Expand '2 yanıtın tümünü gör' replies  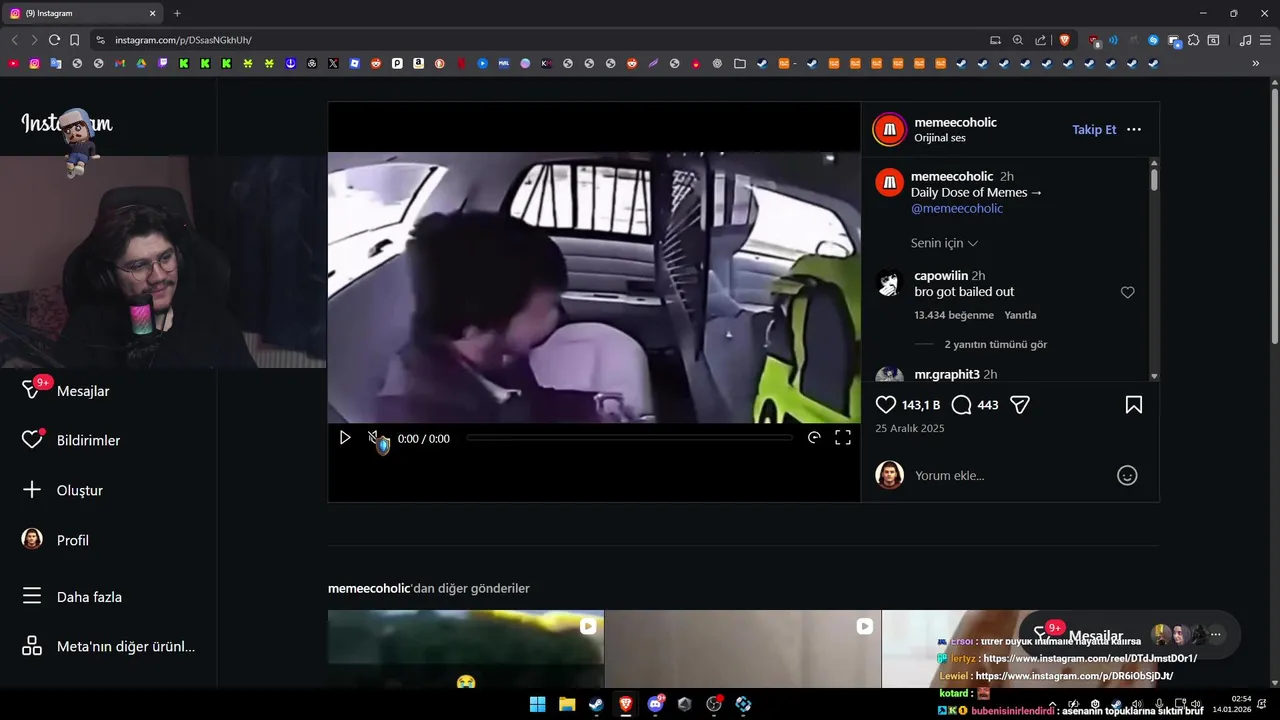click(x=995, y=344)
